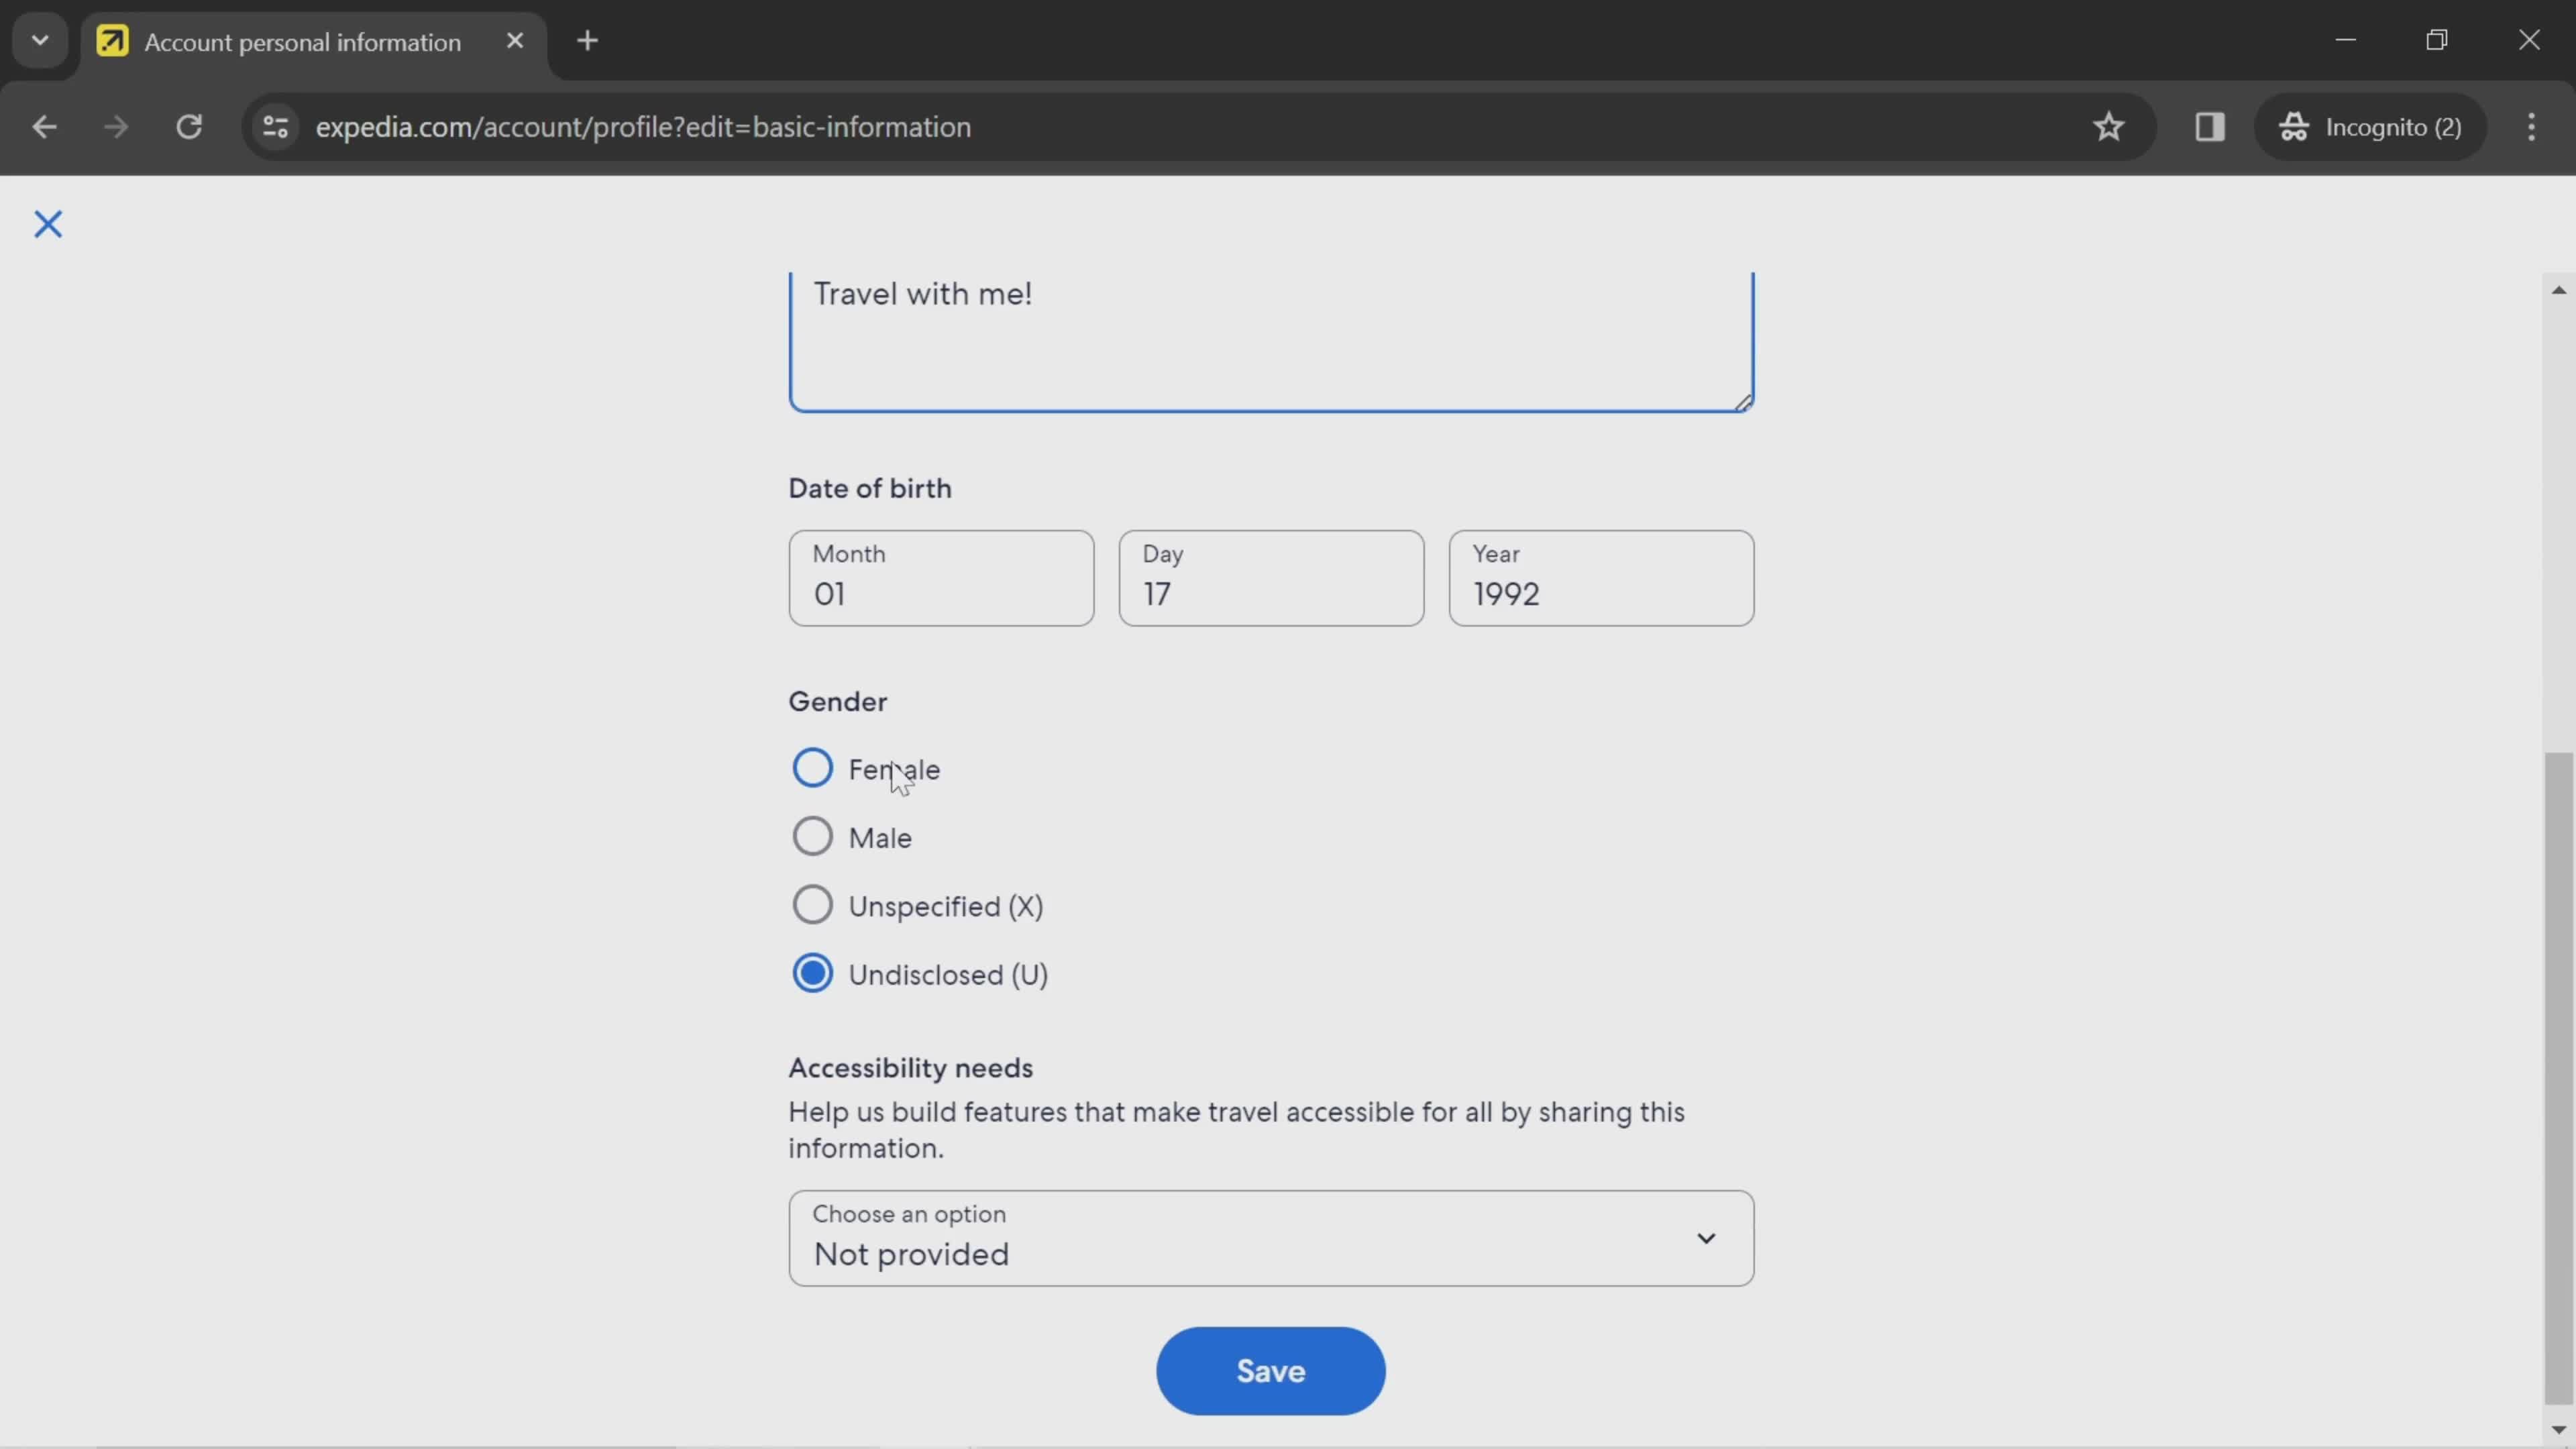Click the browser forward navigation arrow
This screenshot has height=1449, width=2576.
point(113,125)
